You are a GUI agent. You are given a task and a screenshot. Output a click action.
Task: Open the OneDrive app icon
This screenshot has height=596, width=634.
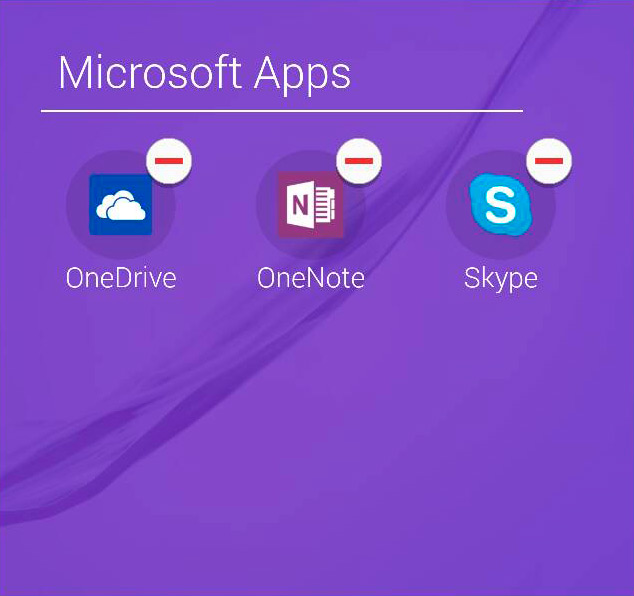click(120, 205)
